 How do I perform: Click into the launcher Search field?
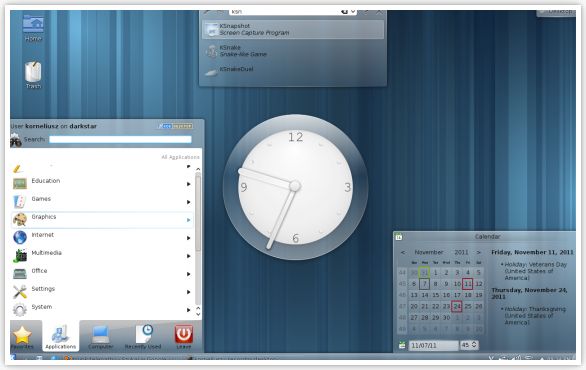click(x=120, y=139)
